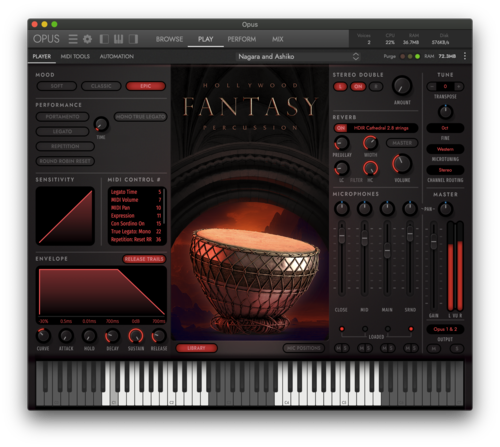Click the Fine tune knob
500x447 pixels.
445,112
